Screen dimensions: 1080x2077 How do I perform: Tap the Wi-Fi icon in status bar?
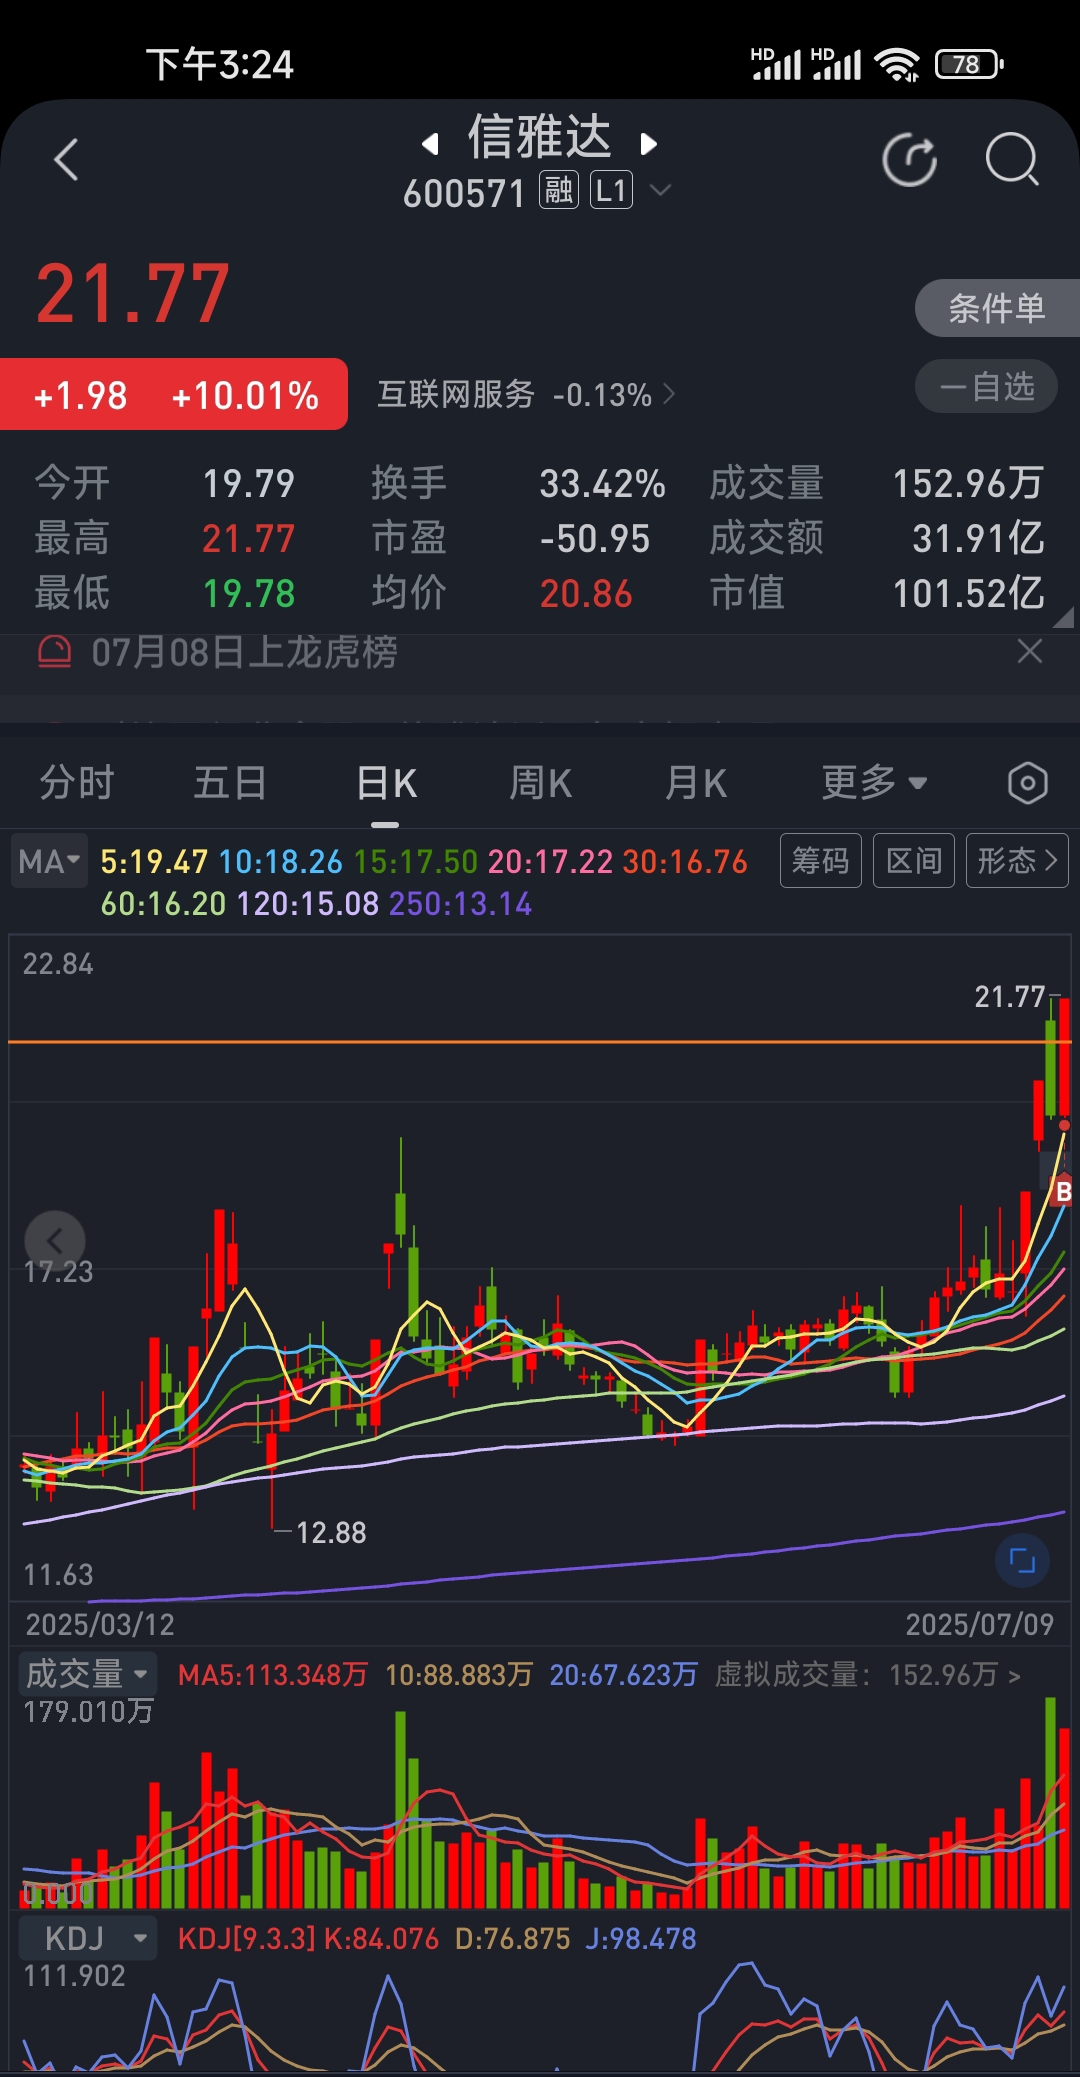tap(897, 65)
